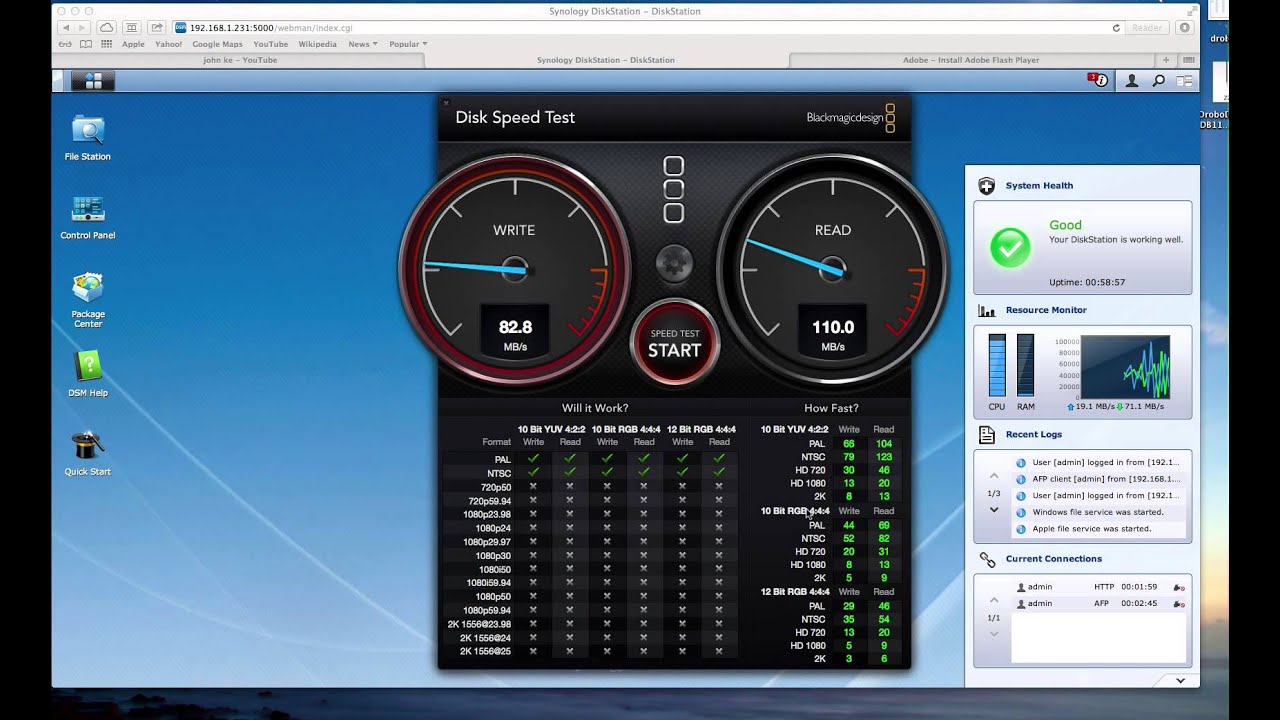The width and height of the screenshot is (1280, 720).
Task: Open Google Maps bookmark
Action: coord(217,44)
